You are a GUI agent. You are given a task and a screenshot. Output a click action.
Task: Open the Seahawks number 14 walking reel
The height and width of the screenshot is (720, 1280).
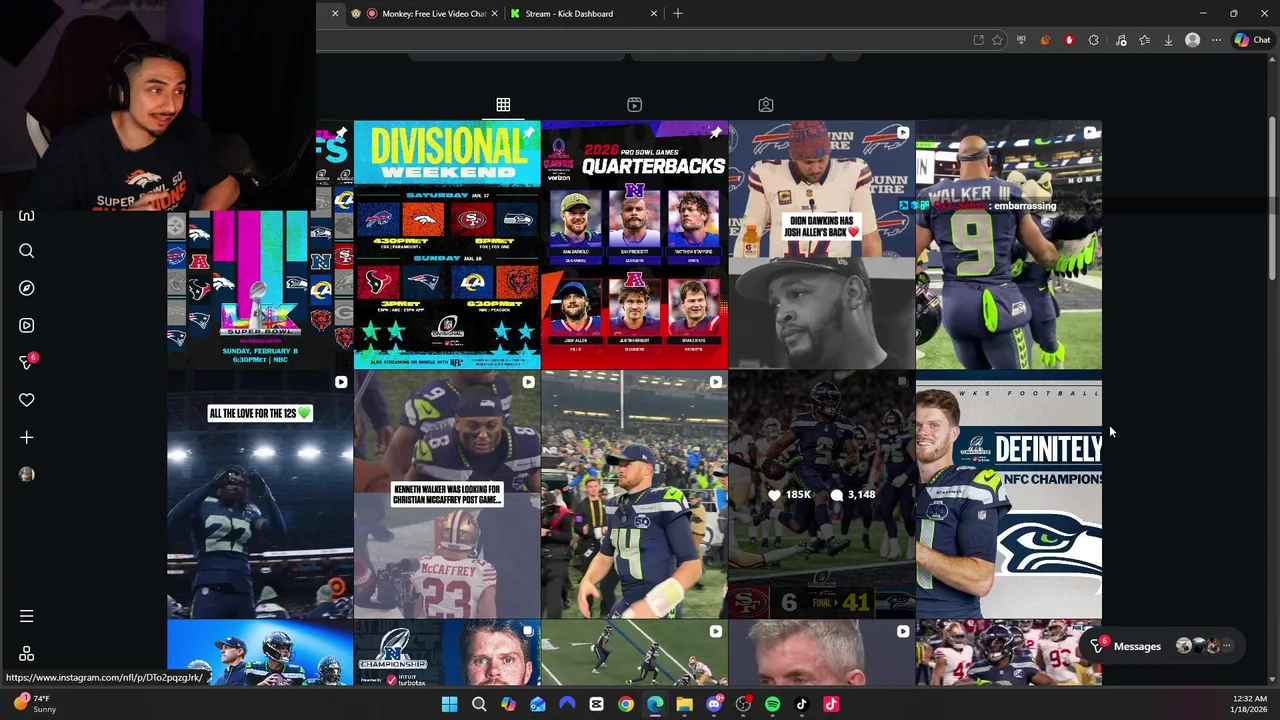634,495
